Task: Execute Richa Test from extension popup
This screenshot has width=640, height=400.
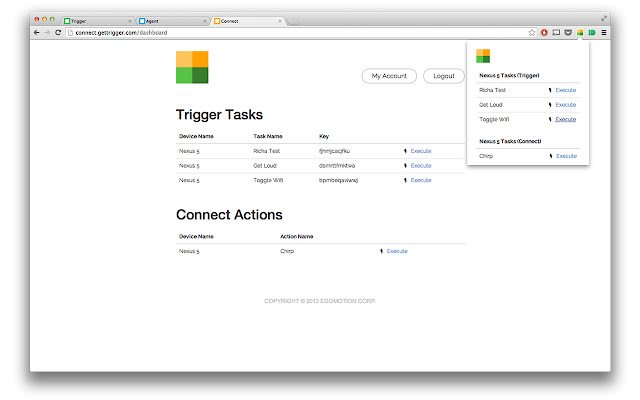Action: click(x=566, y=90)
